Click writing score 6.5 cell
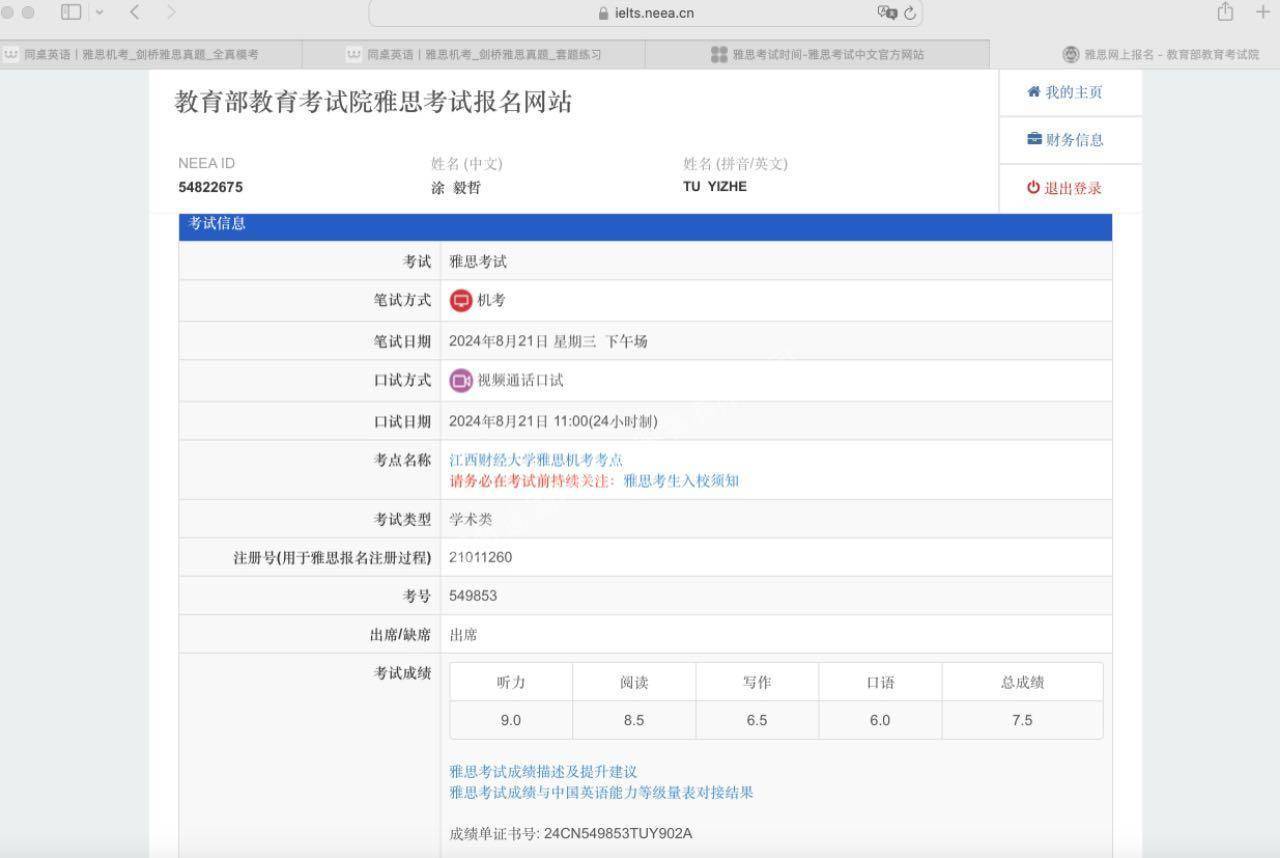 coord(757,720)
